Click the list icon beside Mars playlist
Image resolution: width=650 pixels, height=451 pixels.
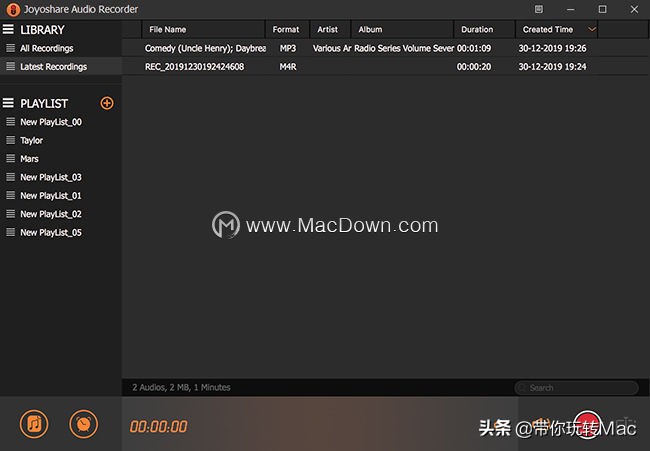point(11,158)
